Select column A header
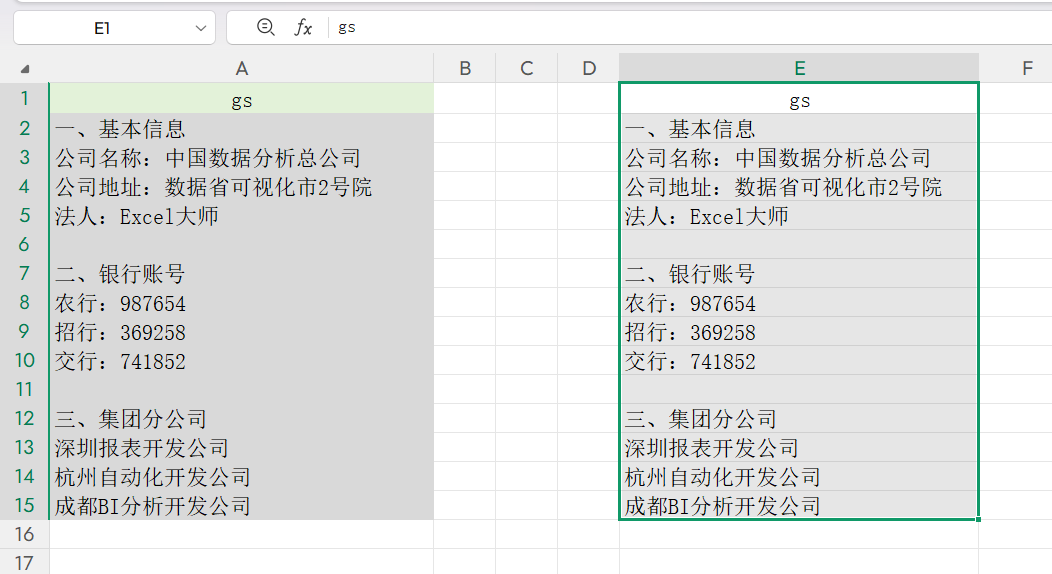 242,68
